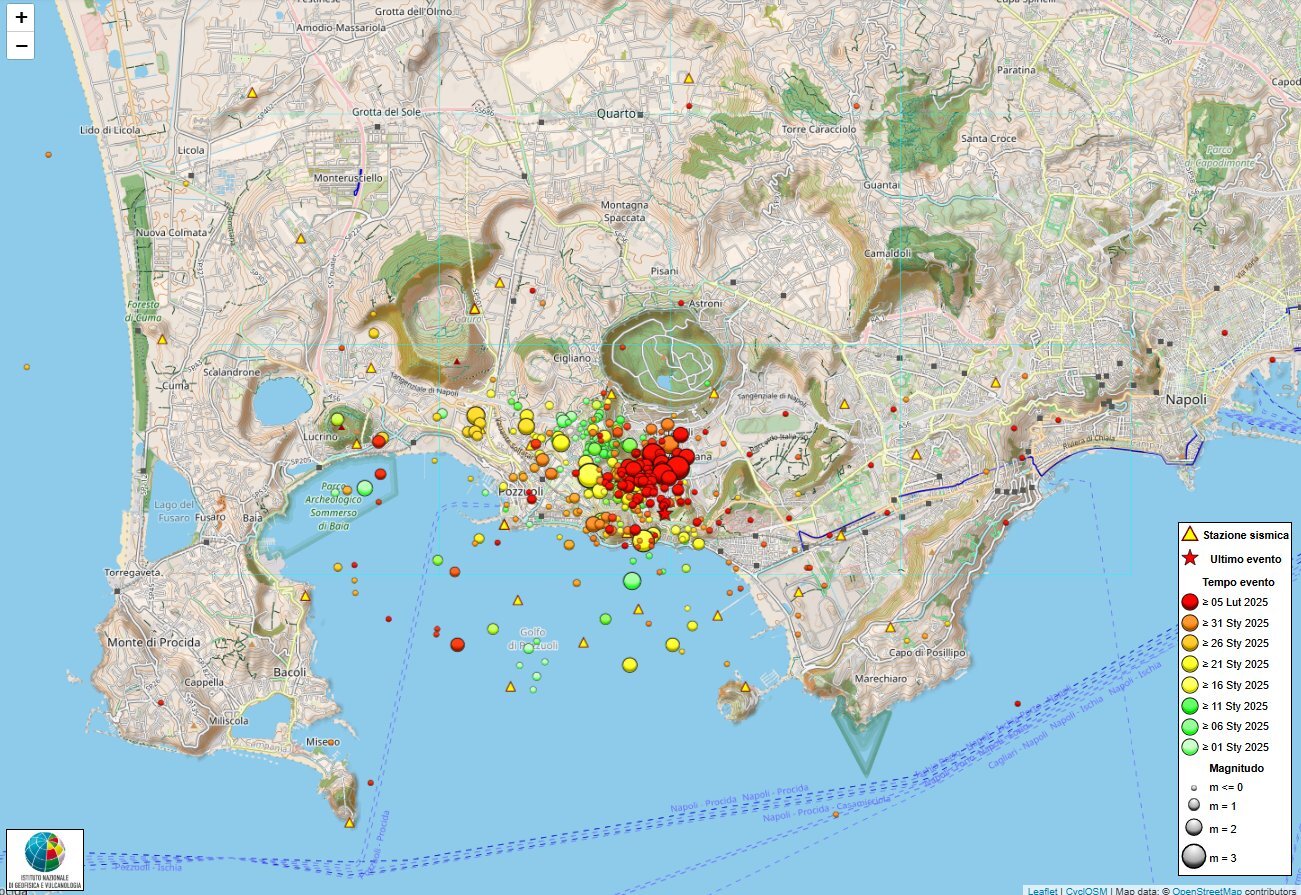Select the station triangle just above the Golfo di Pozzuoli label

click(x=518, y=601)
